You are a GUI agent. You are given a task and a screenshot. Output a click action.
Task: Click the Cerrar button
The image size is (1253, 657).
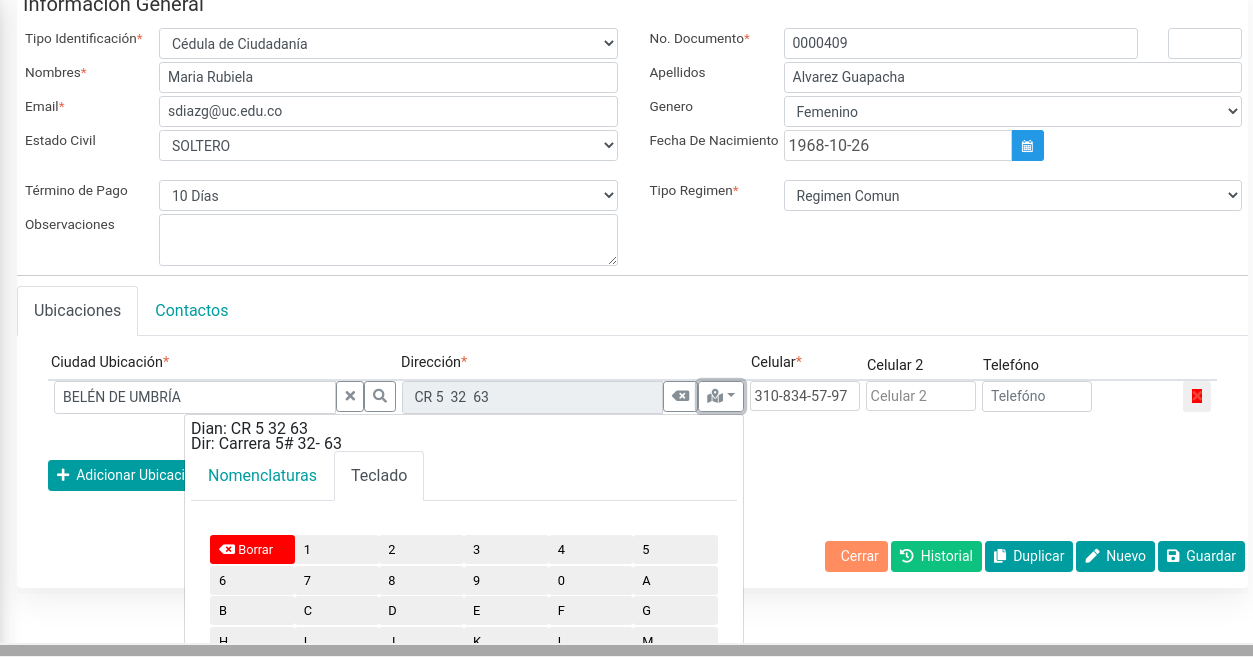pos(856,557)
